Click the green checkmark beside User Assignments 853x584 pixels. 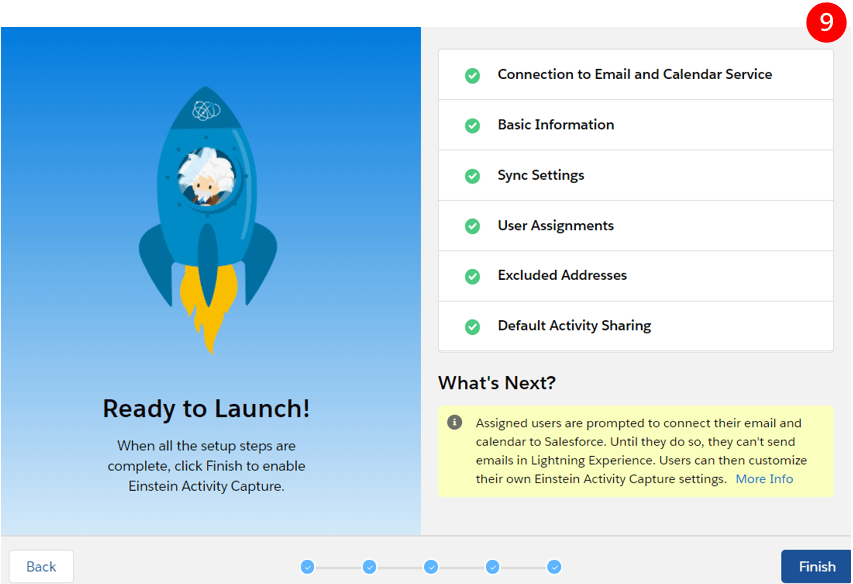coord(472,226)
